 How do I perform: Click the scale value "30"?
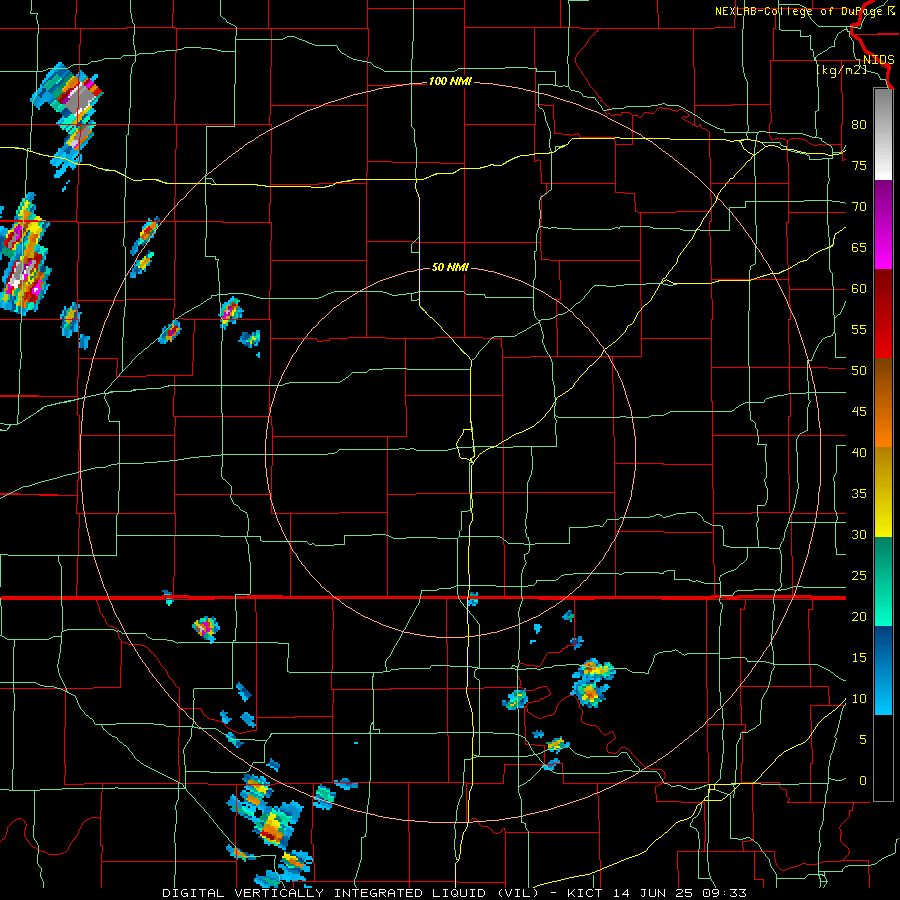click(859, 534)
